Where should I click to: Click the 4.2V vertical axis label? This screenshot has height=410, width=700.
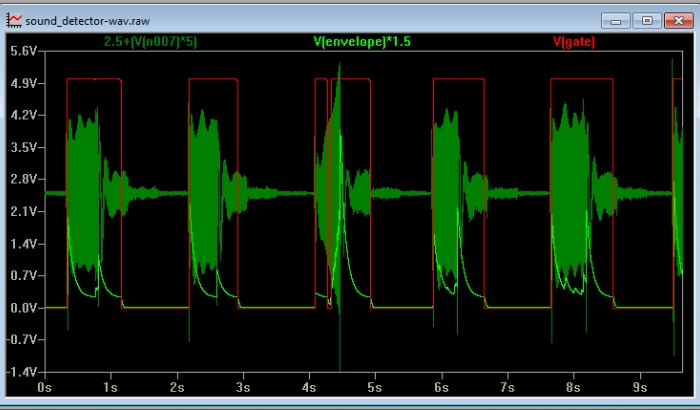tap(23, 115)
